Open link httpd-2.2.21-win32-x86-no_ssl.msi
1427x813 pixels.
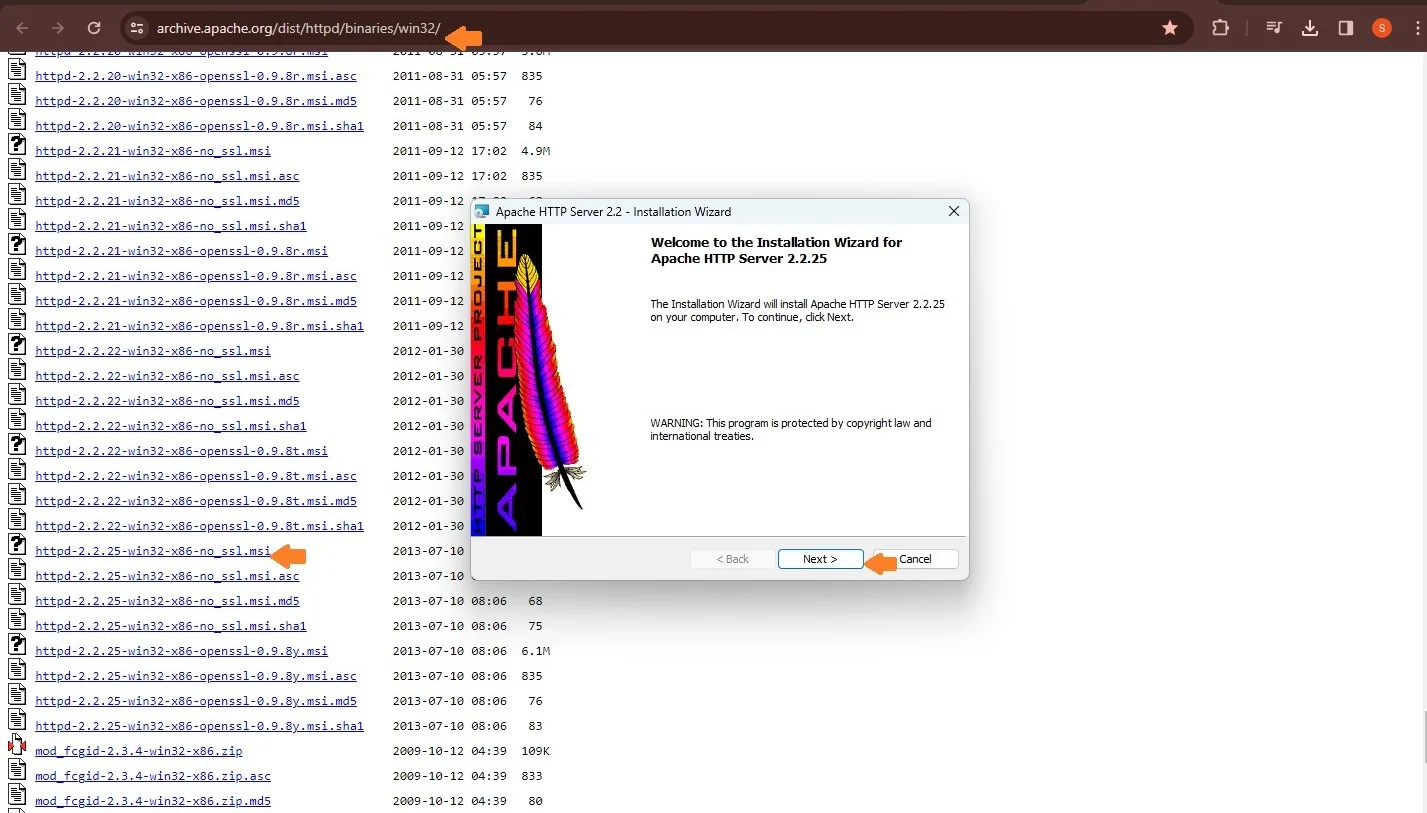pos(153,151)
